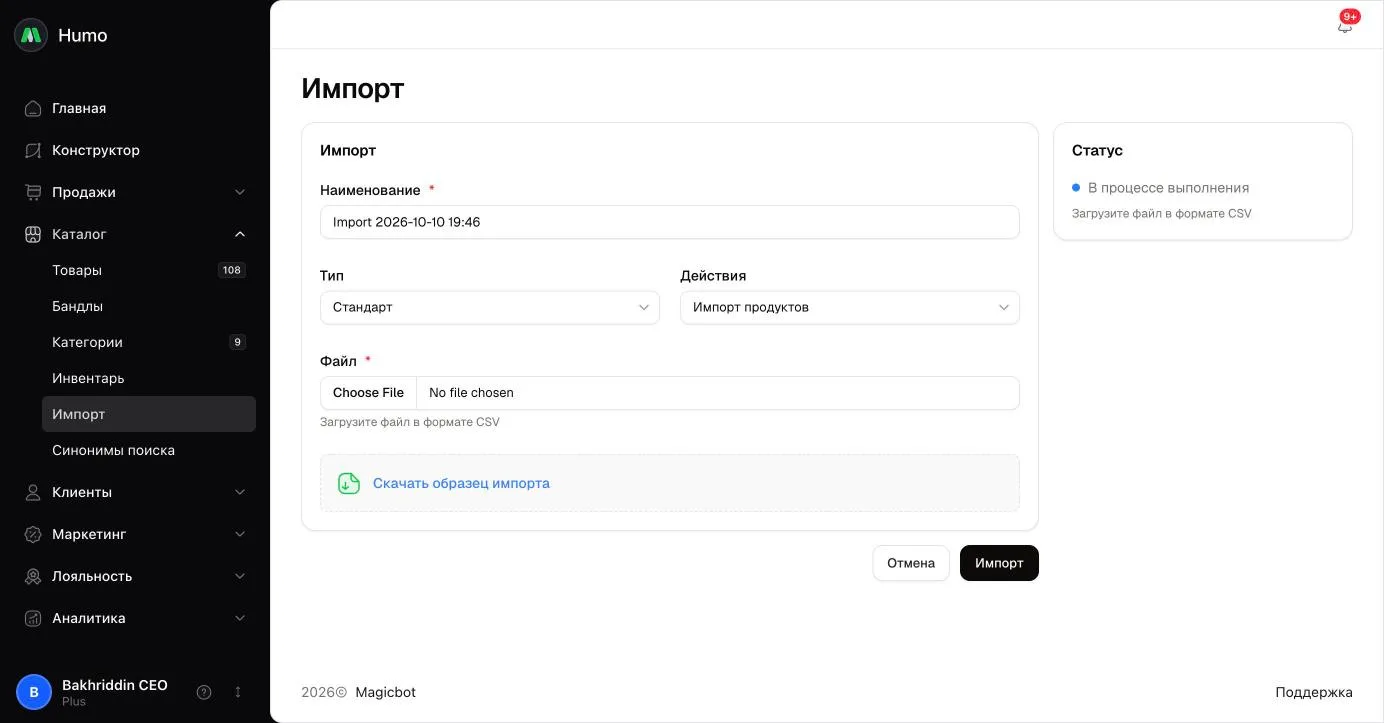
Task: Click the 'В процессе выполнения' status text
Action: pos(1168,188)
